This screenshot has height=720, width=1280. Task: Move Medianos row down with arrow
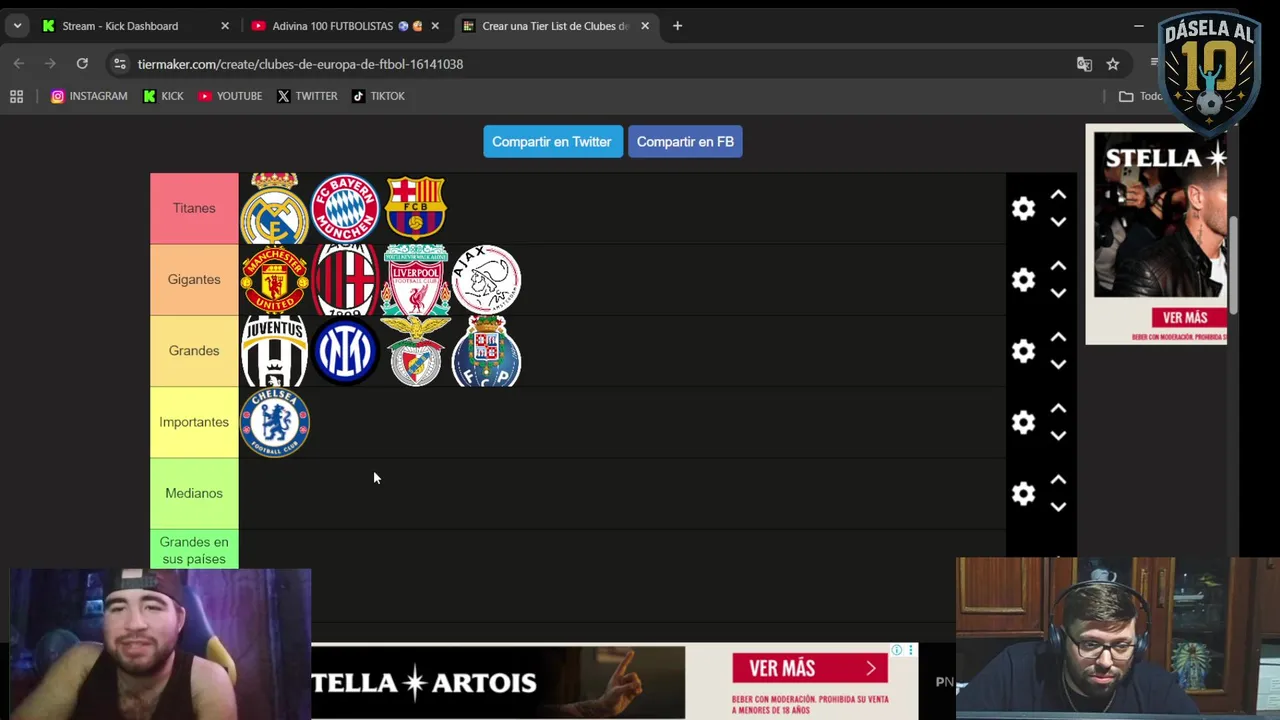1058,506
